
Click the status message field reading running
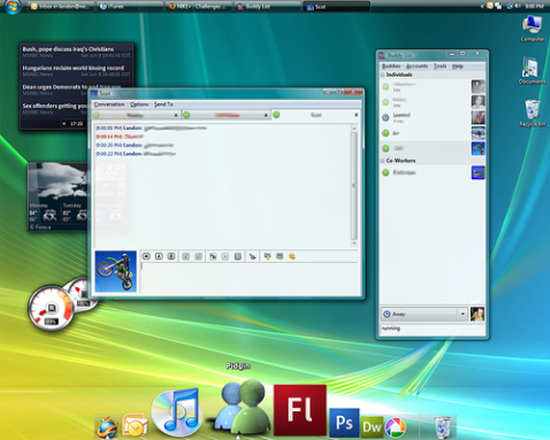click(x=432, y=328)
